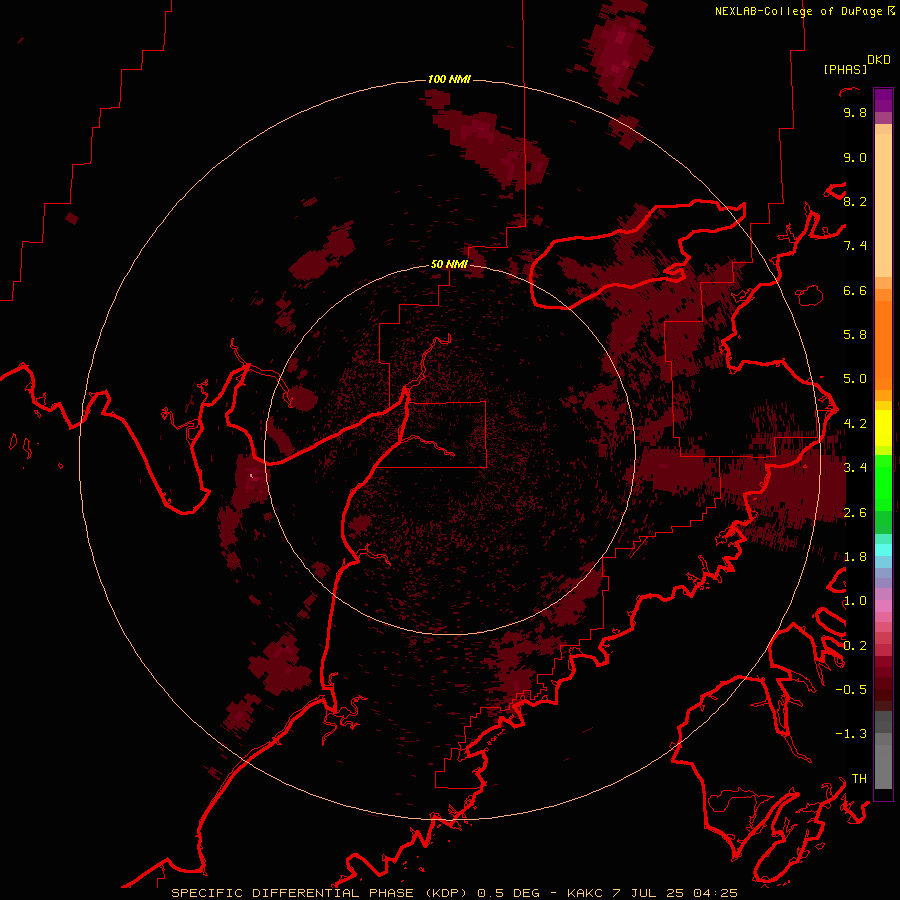Click the -0.5 value on color scale
The image size is (900, 900).
pos(851,690)
